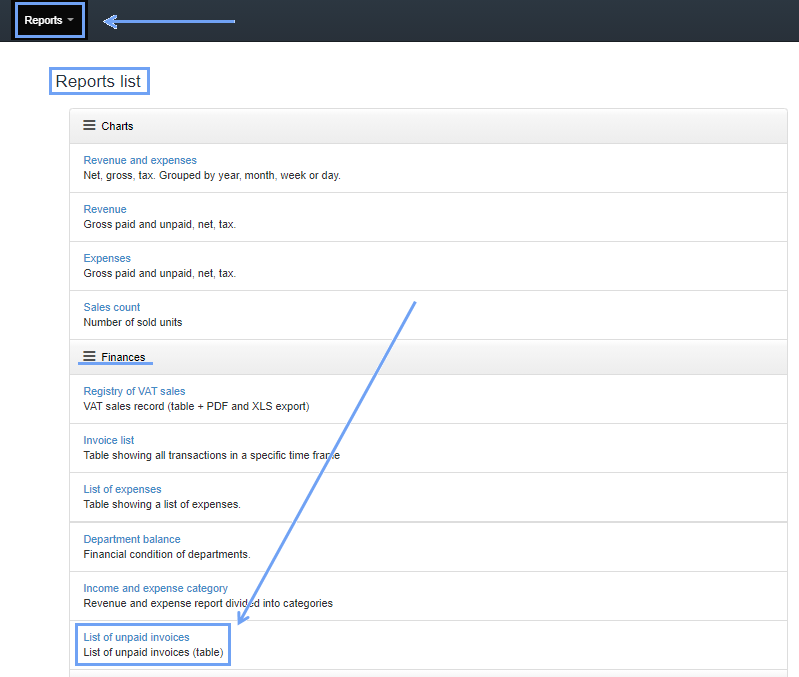
Task: Open the Expenses chart link
Action: pos(107,258)
